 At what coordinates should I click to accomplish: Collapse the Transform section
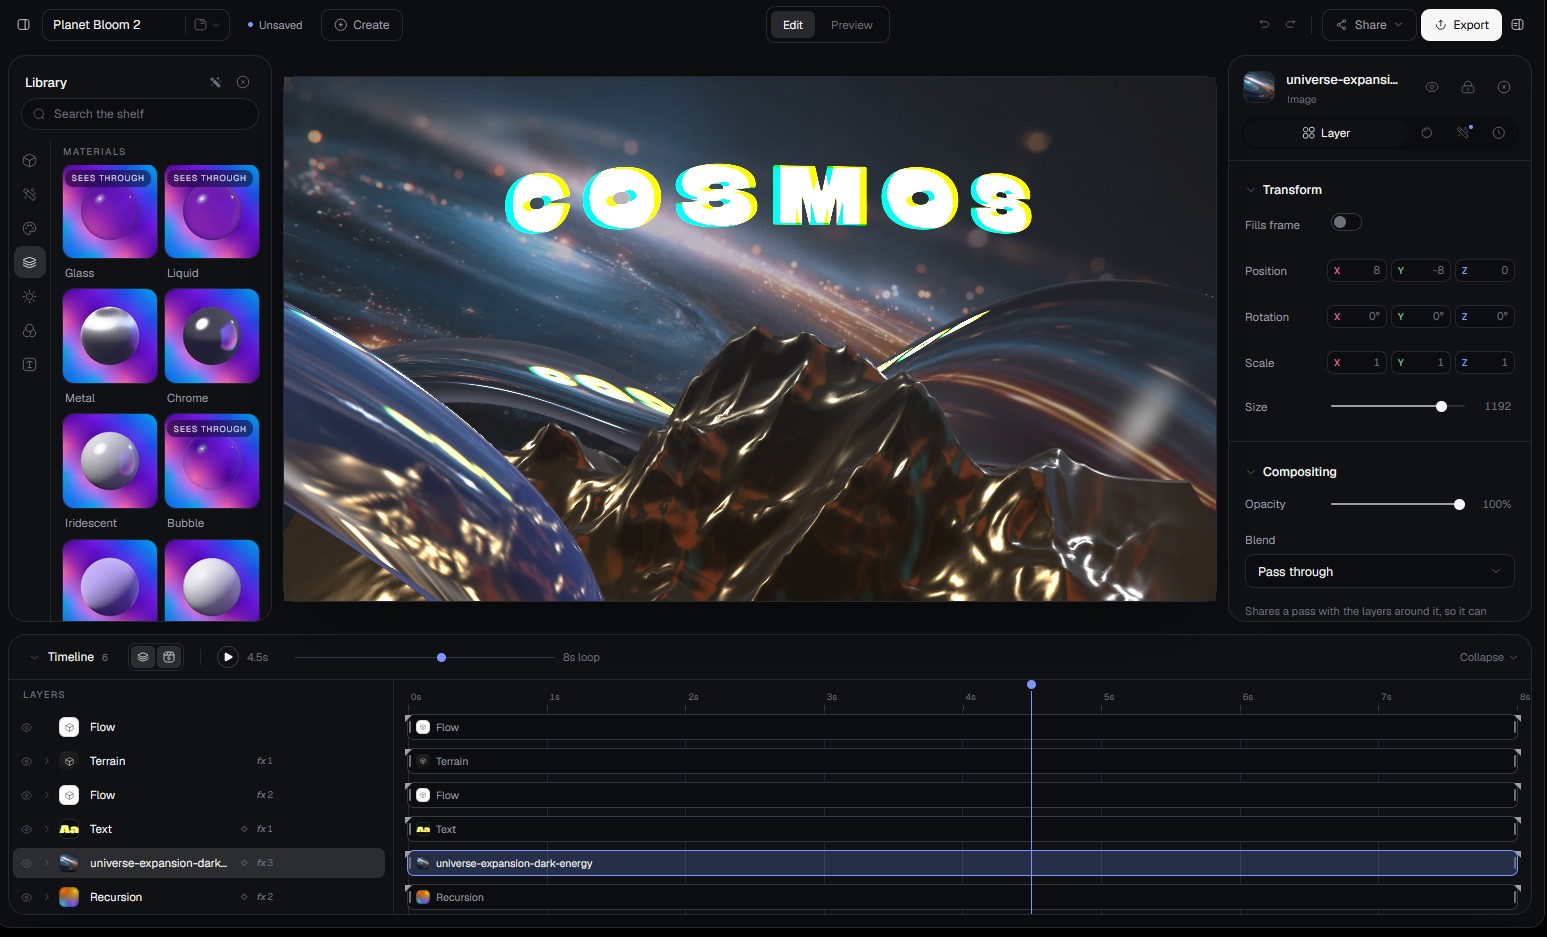tap(1250, 190)
